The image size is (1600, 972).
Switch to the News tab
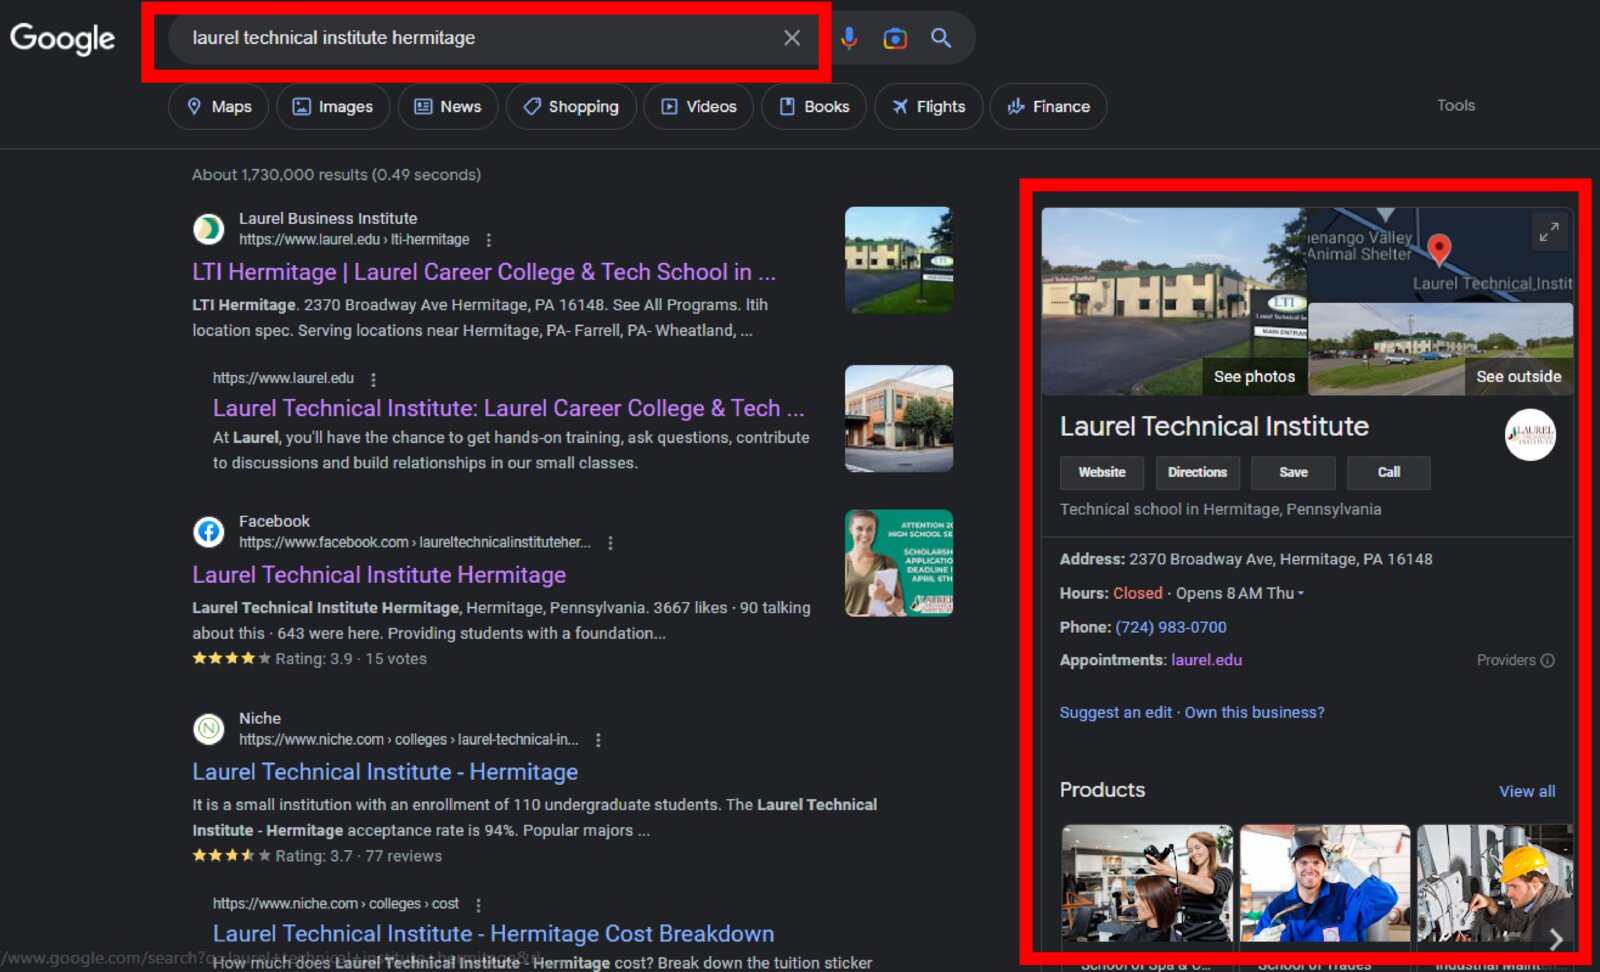pos(448,106)
